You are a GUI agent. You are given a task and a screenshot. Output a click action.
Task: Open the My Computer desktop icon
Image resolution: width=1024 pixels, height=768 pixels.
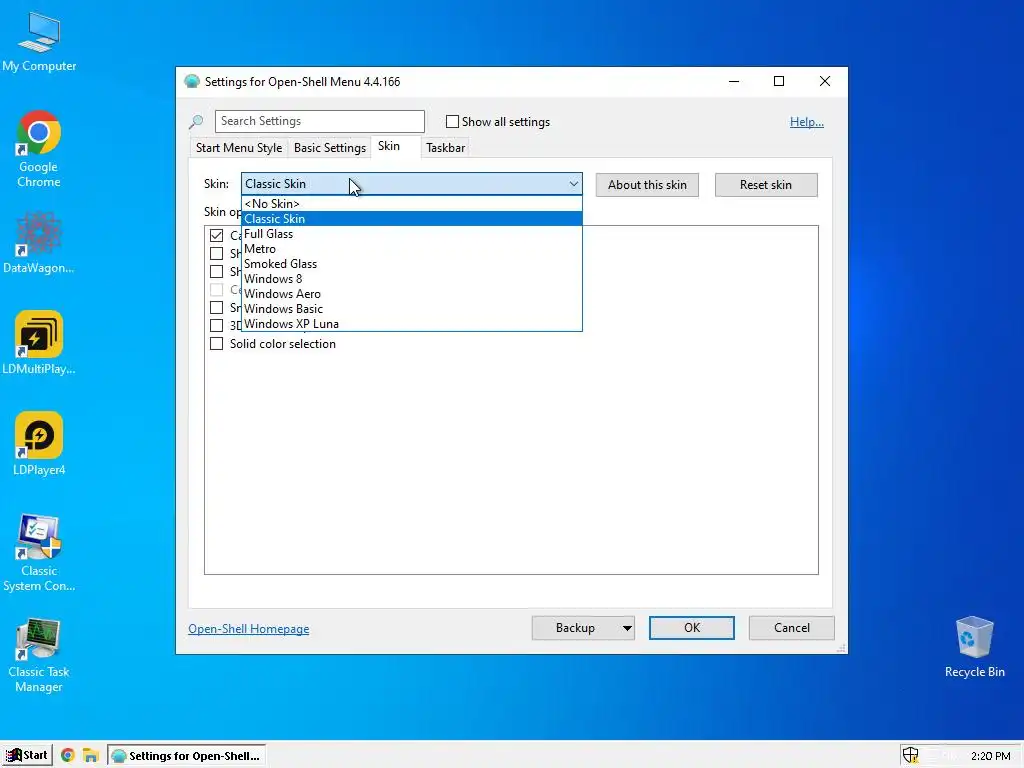pyautogui.click(x=39, y=42)
